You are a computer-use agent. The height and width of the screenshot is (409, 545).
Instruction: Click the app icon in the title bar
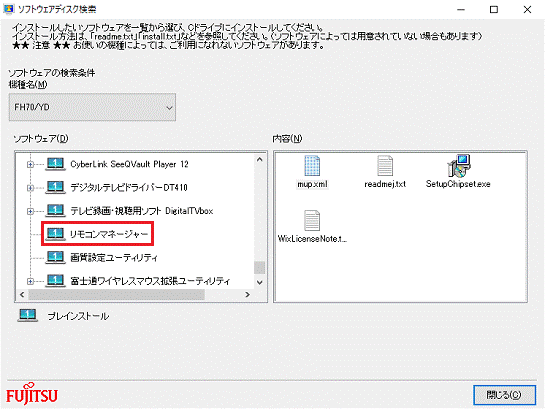click(8, 9)
